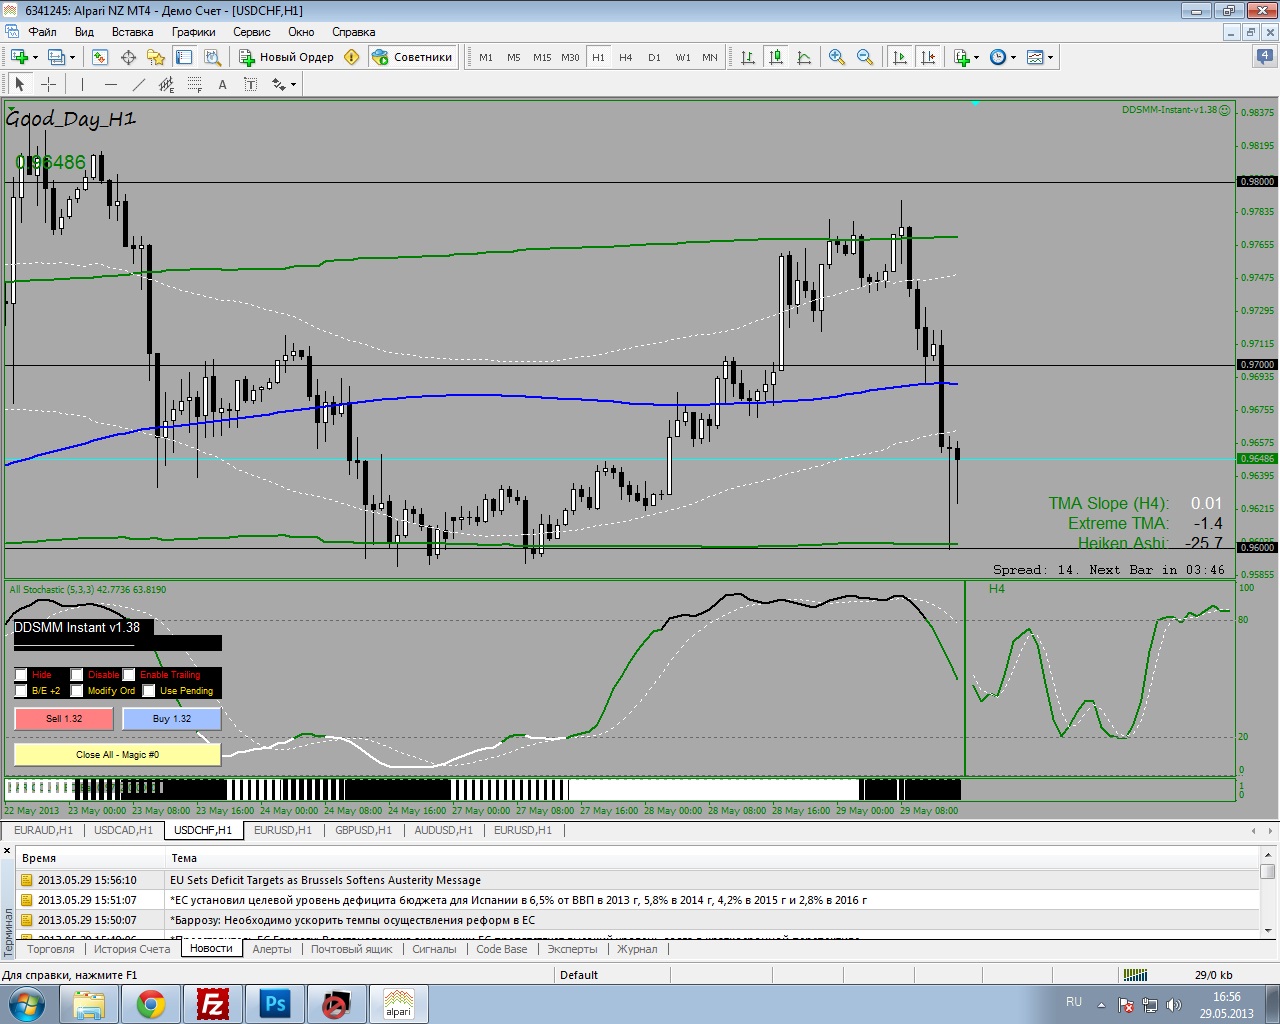The width and height of the screenshot is (1280, 1024).
Task: Open the new chart toolbar icon
Action: tap(19, 57)
